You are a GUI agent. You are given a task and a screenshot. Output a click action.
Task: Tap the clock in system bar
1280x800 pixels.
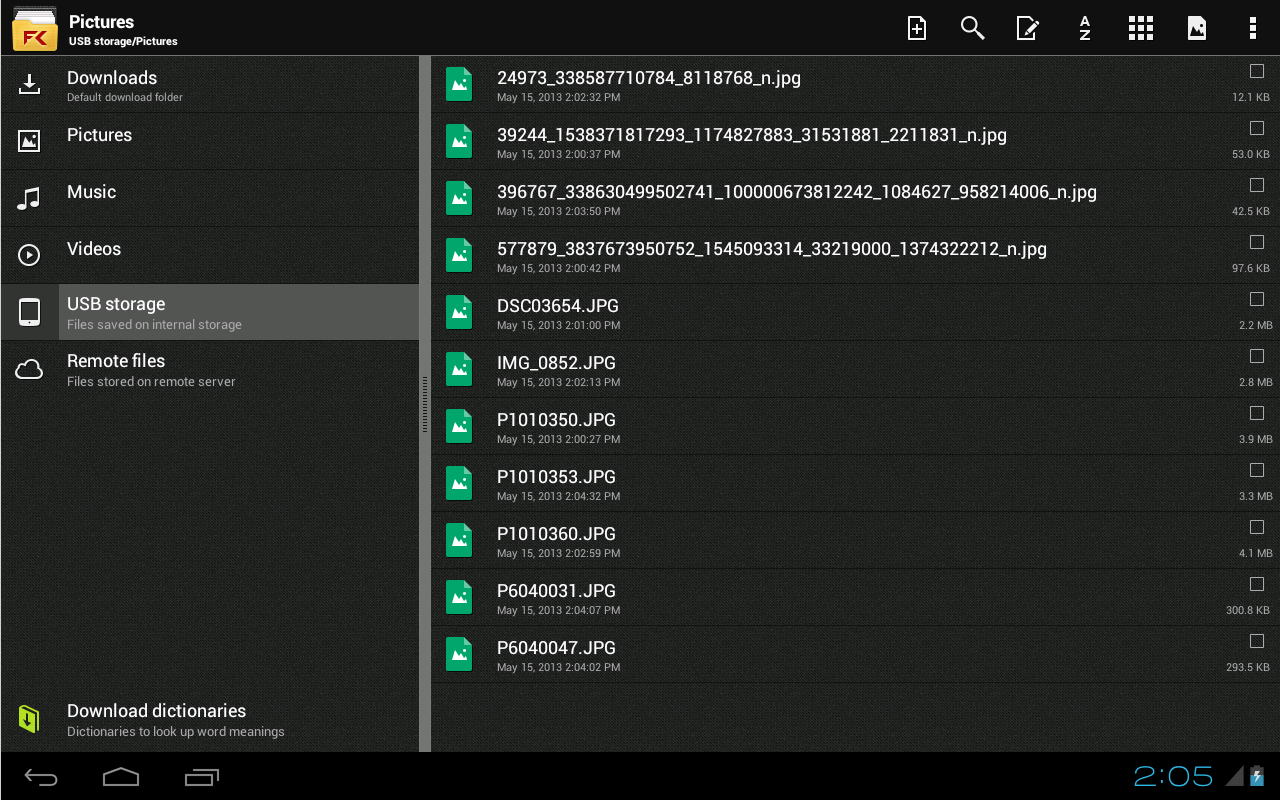click(x=1173, y=776)
